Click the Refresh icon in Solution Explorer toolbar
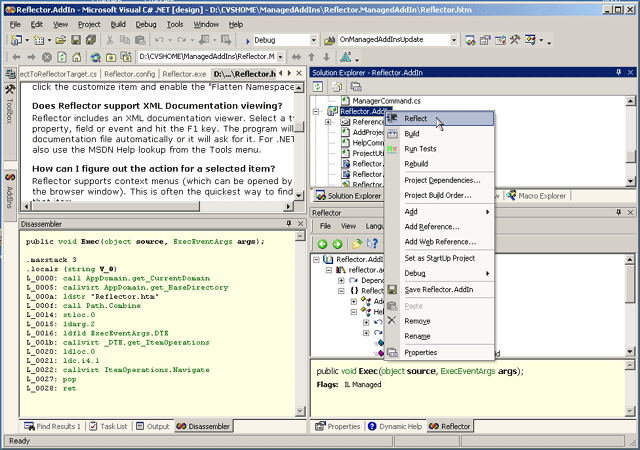Viewport: 640px width, 450px height. pos(318,87)
